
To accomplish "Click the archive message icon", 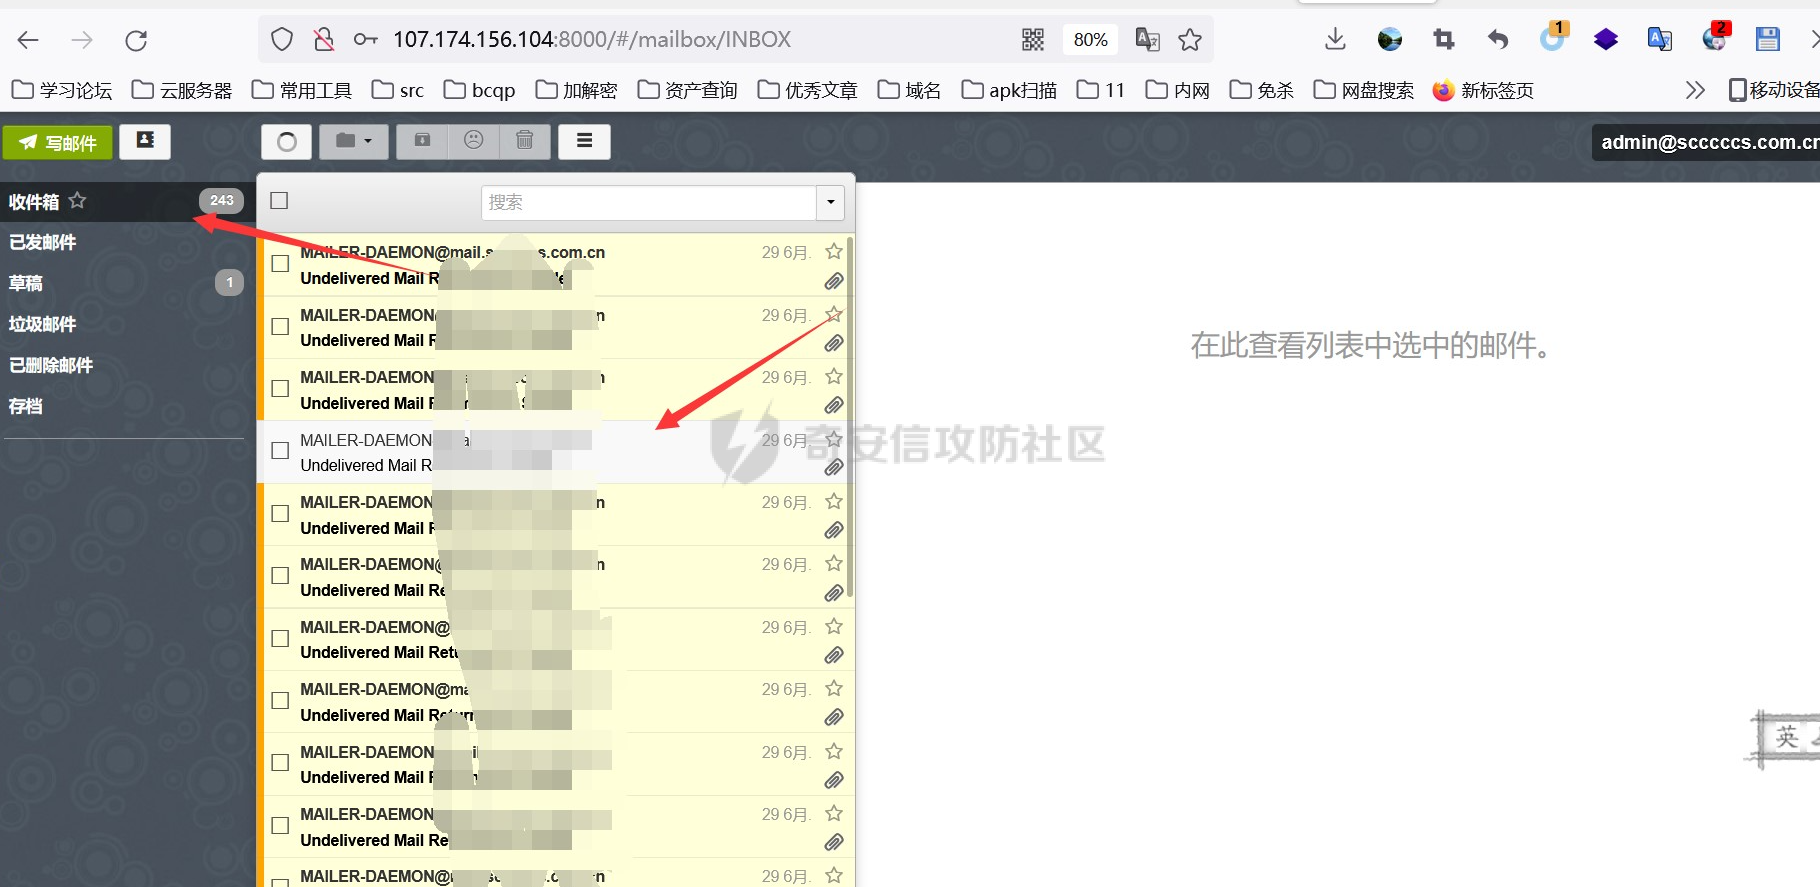I will pos(423,141).
